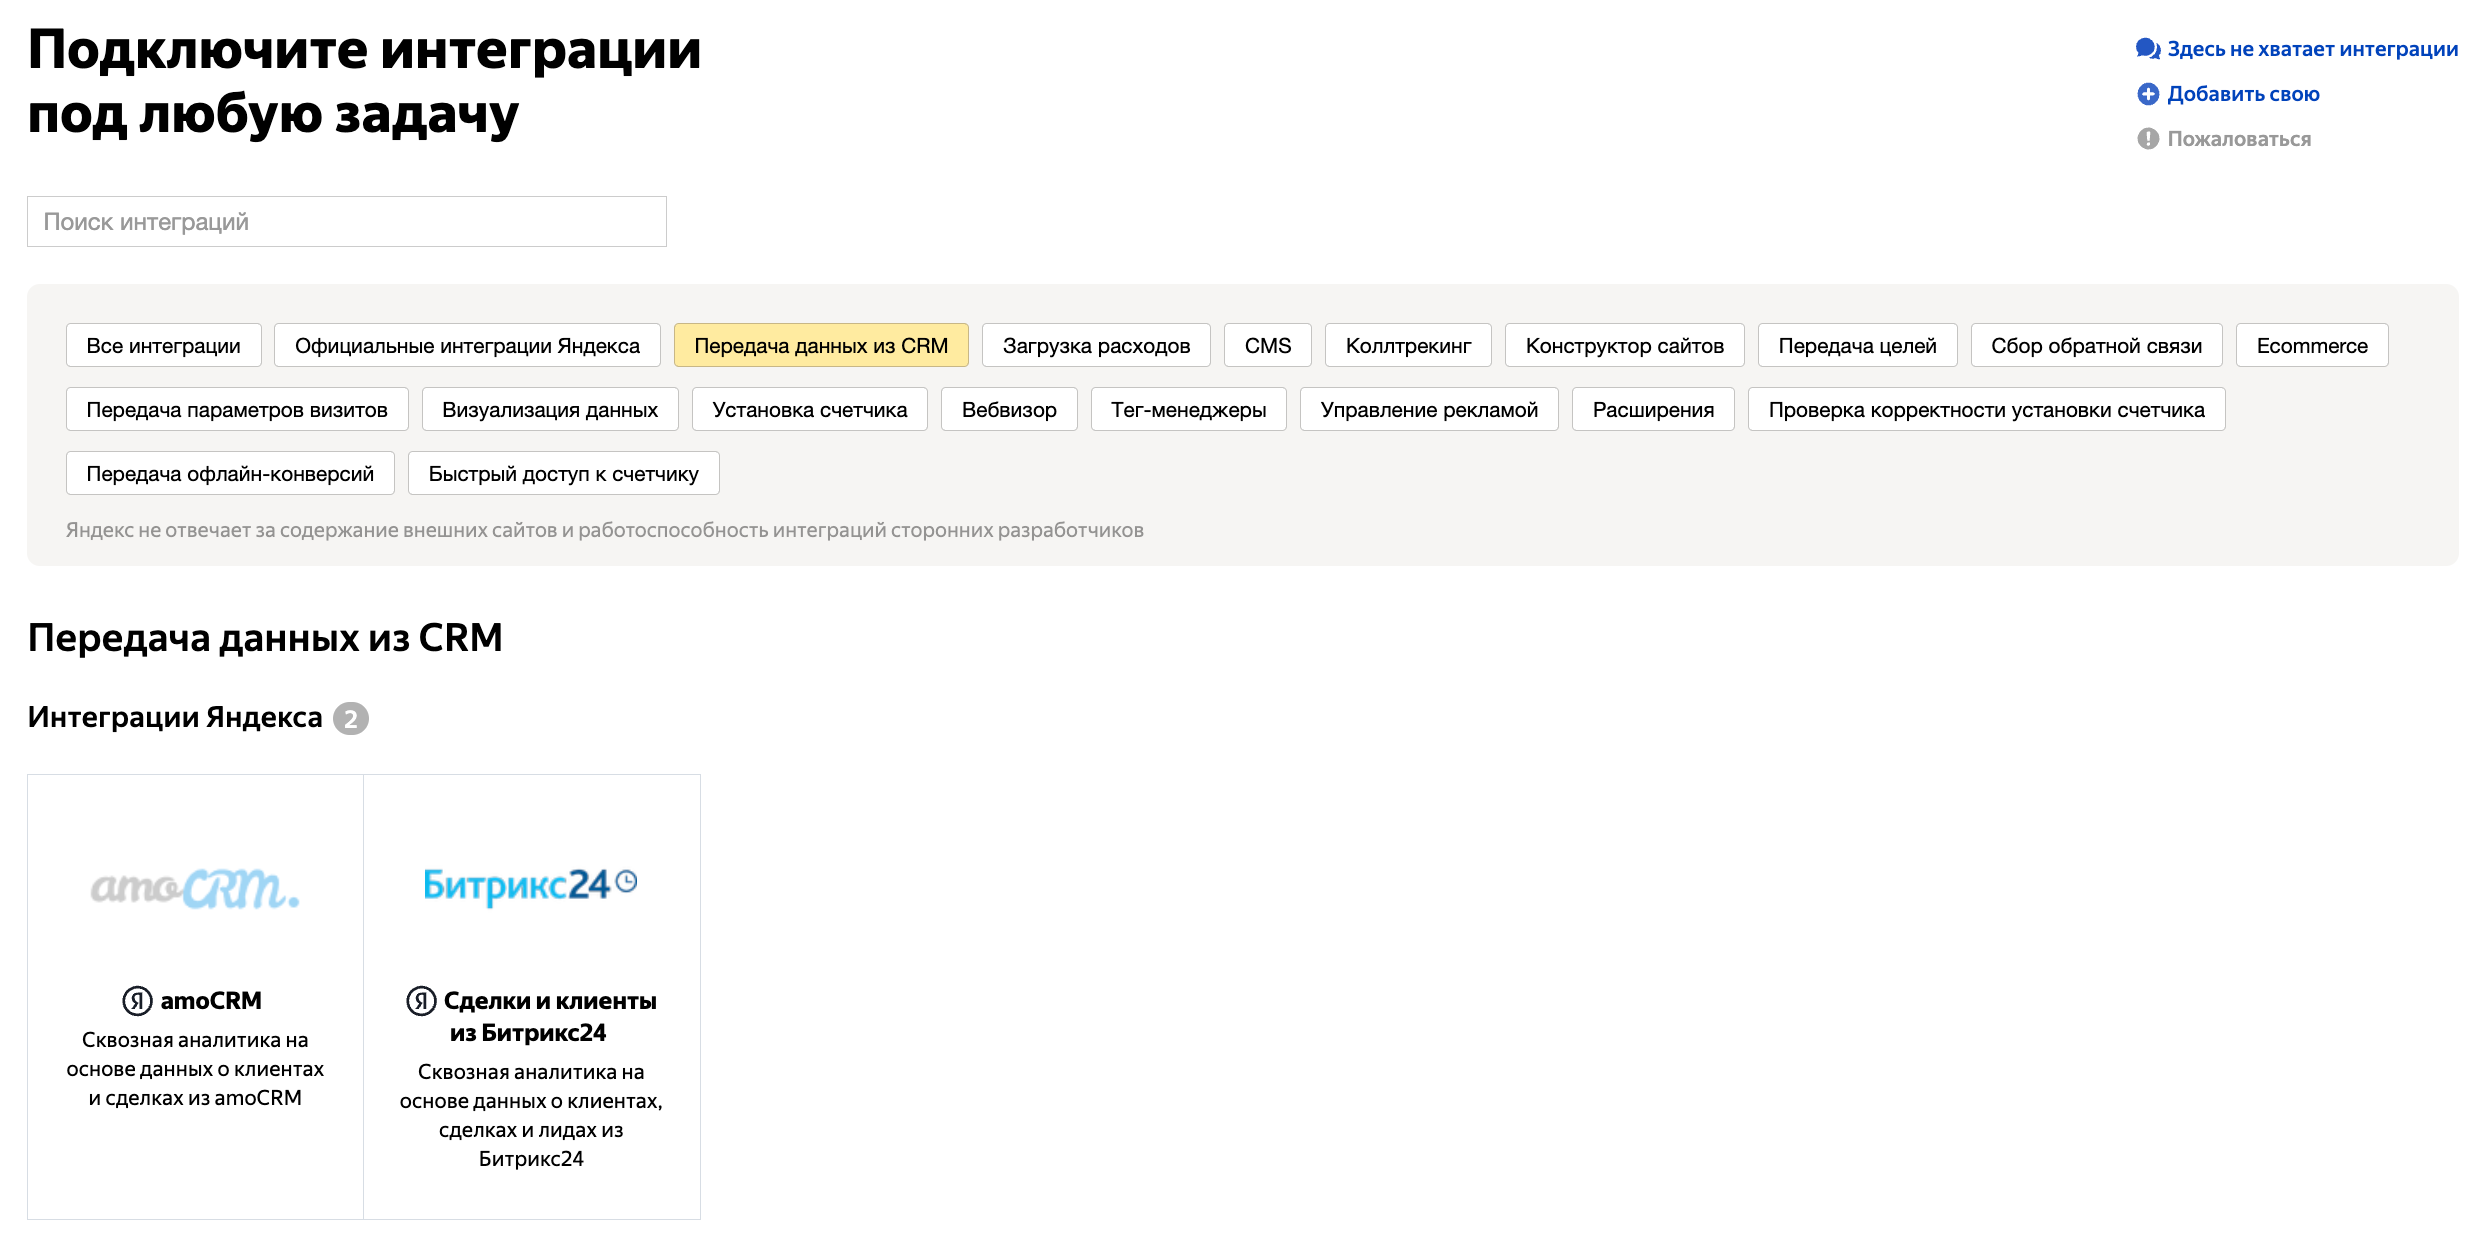Click the 'Добавить свою' link

click(x=2243, y=94)
